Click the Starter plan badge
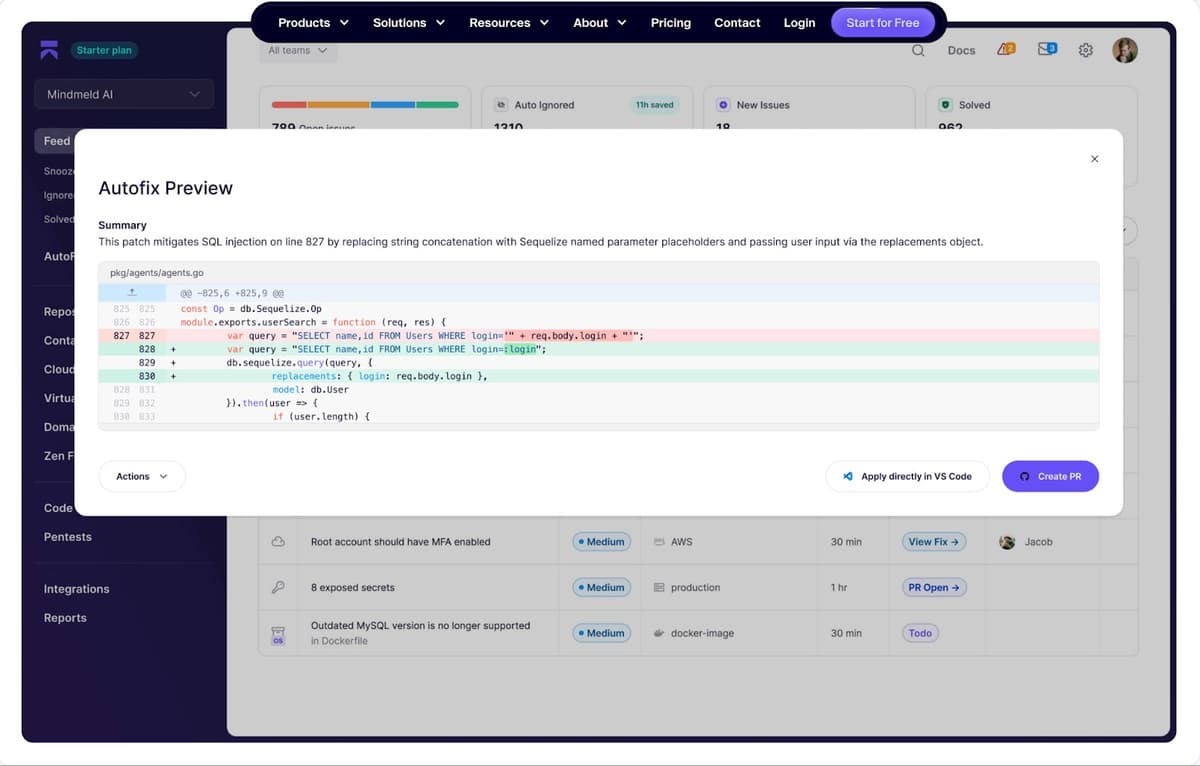The image size is (1200, 766). (x=104, y=50)
